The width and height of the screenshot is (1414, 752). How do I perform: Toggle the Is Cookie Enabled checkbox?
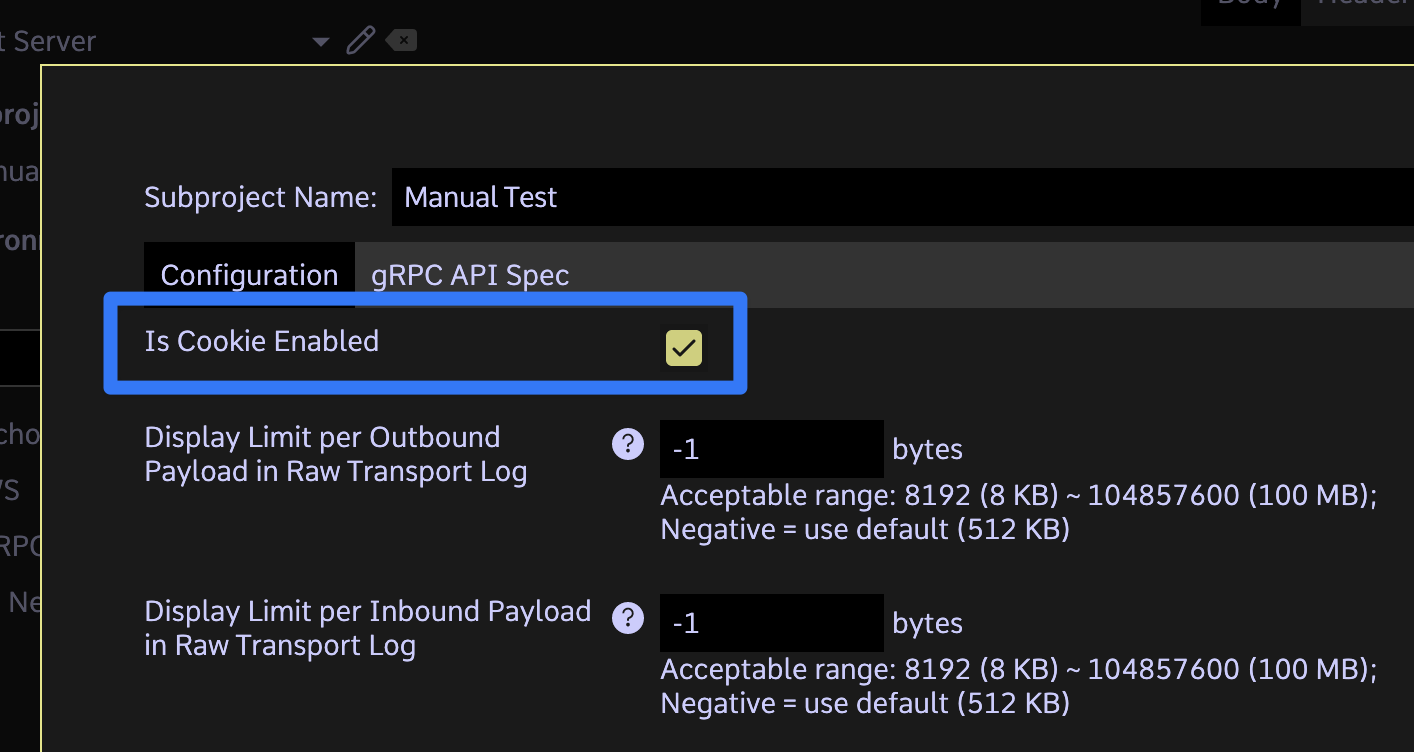684,348
